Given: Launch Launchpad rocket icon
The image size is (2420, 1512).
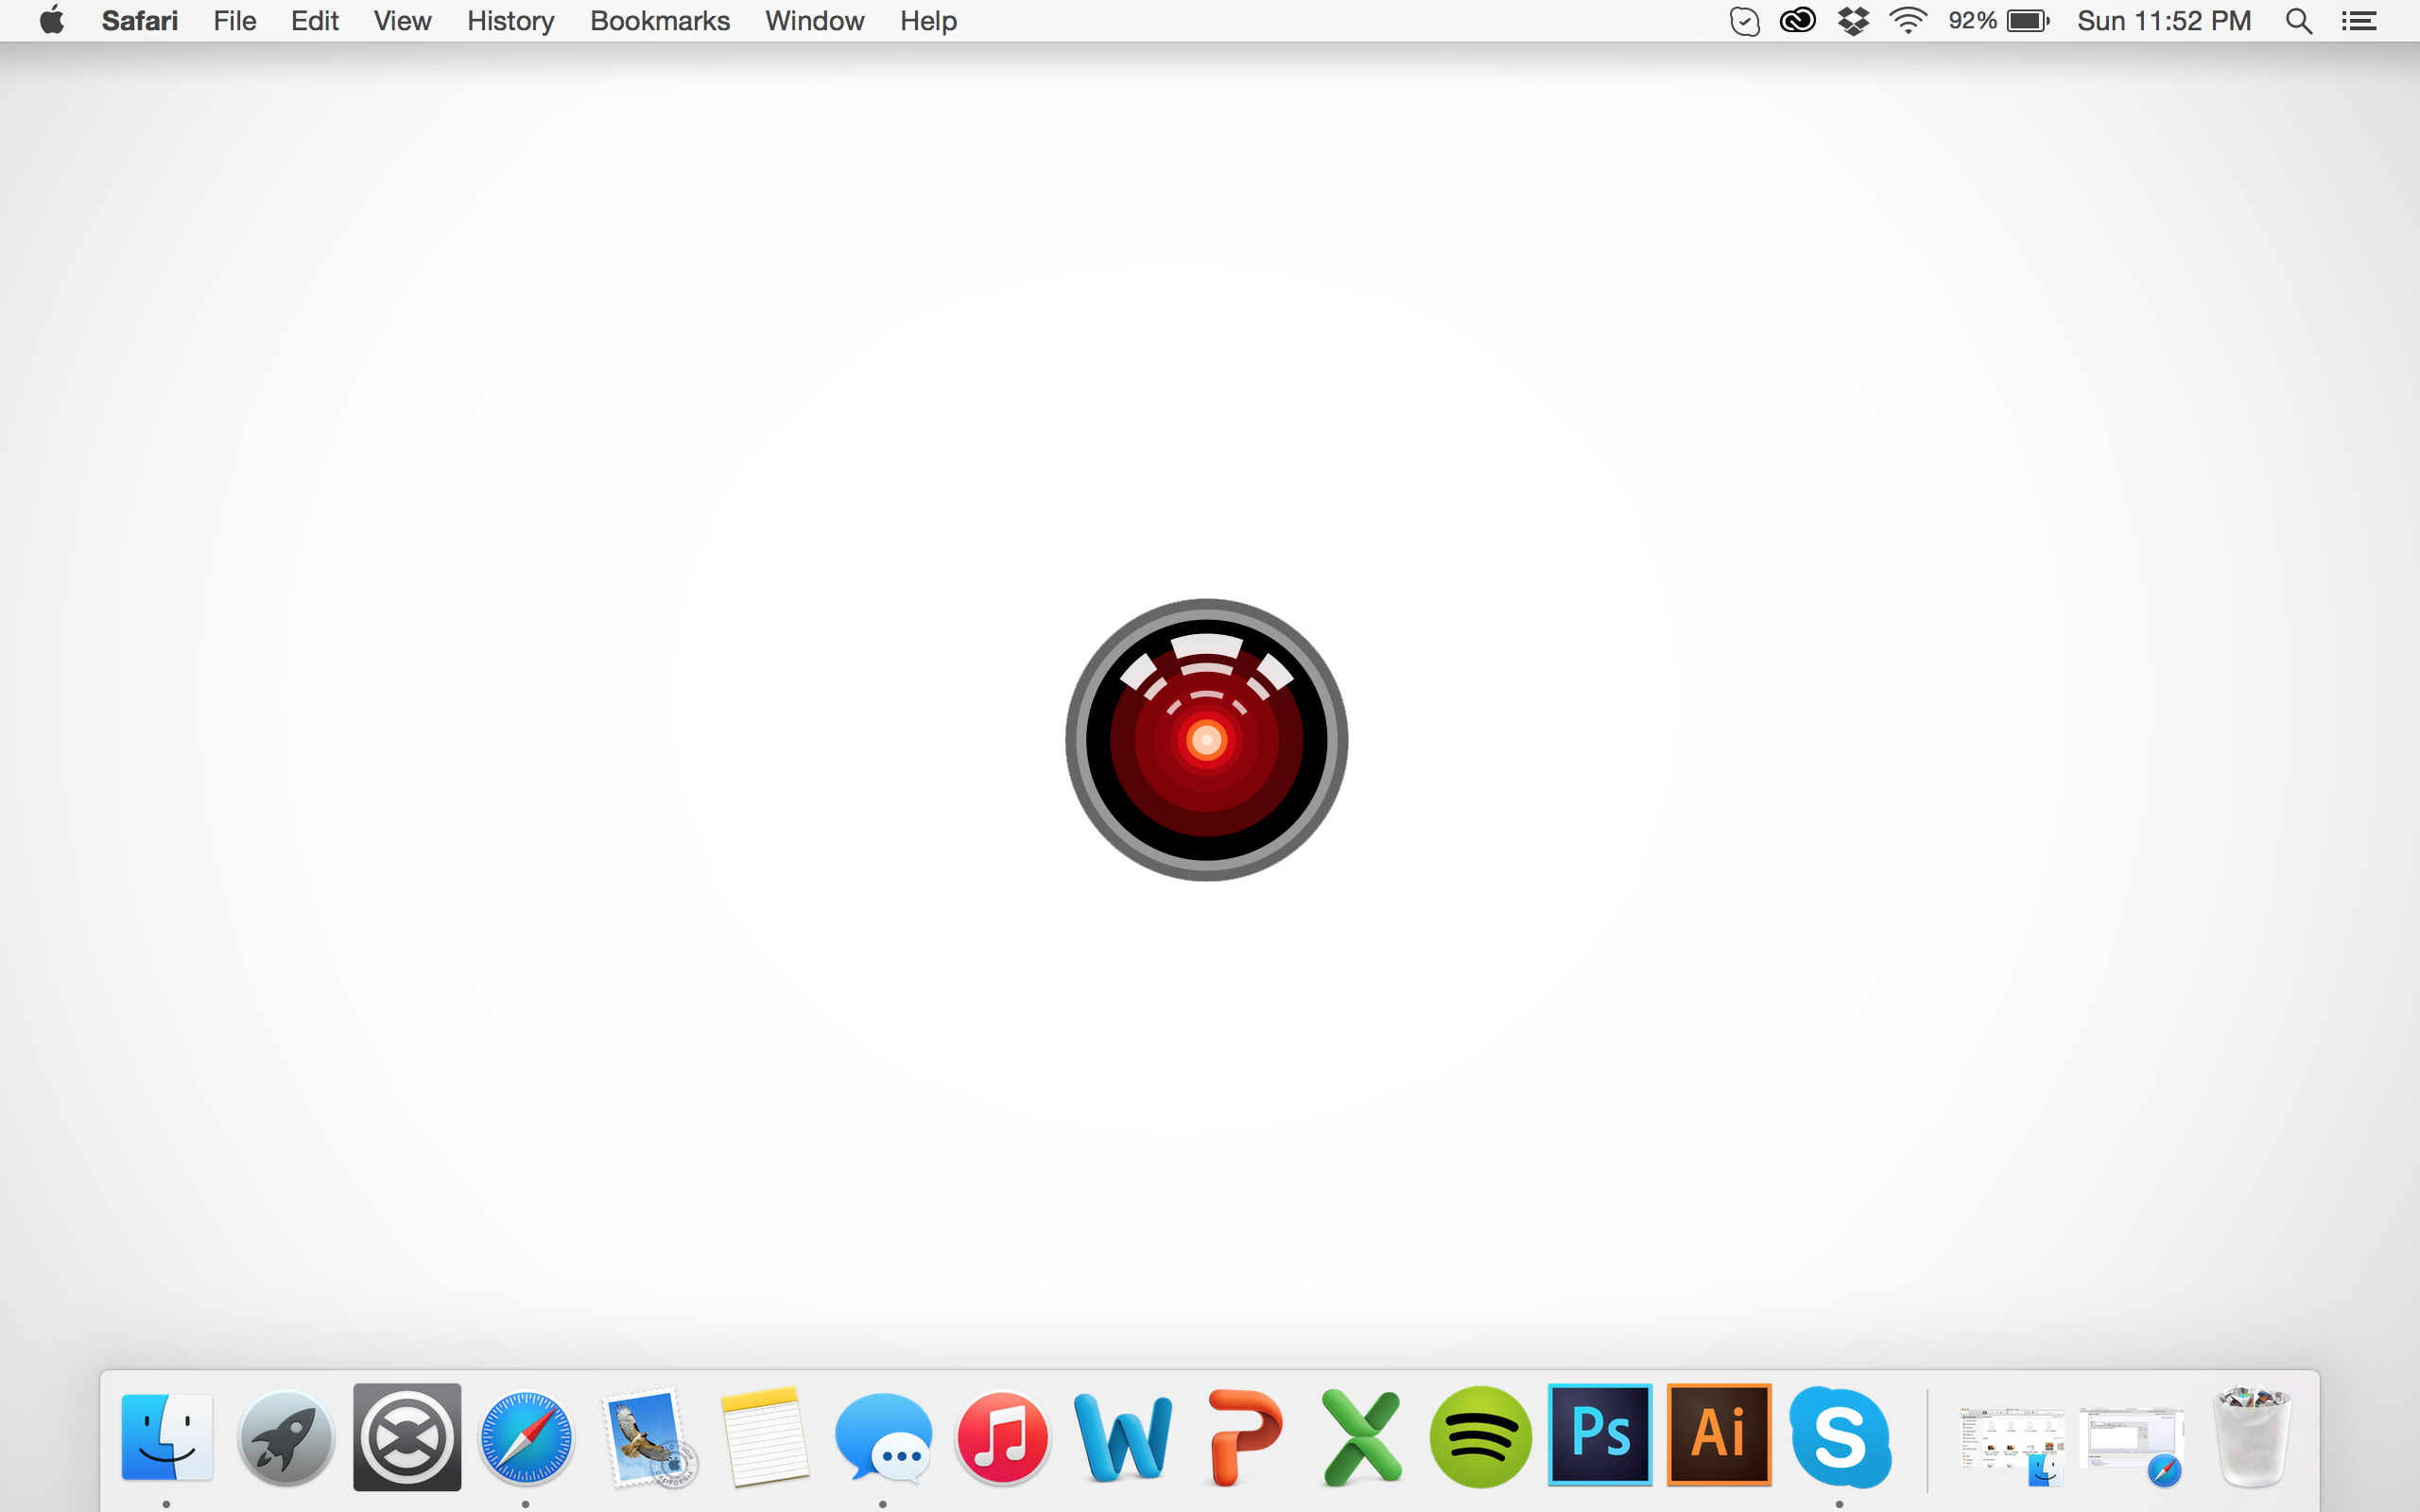Looking at the screenshot, I should click(286, 1438).
